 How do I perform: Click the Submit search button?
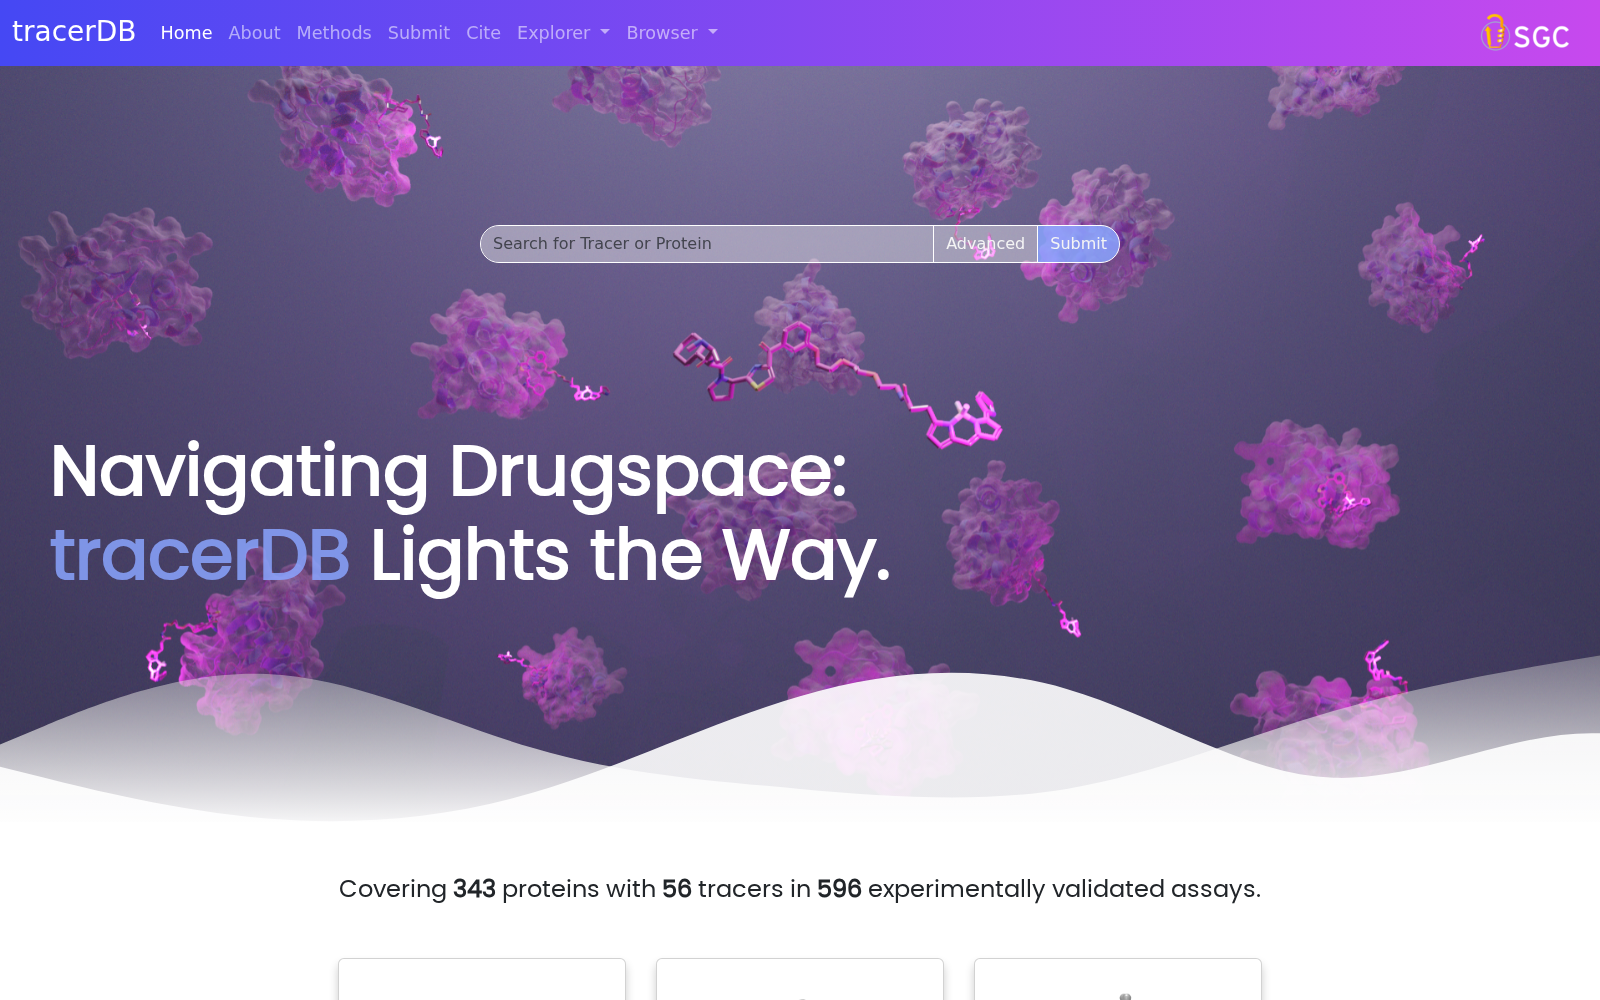1078,244
